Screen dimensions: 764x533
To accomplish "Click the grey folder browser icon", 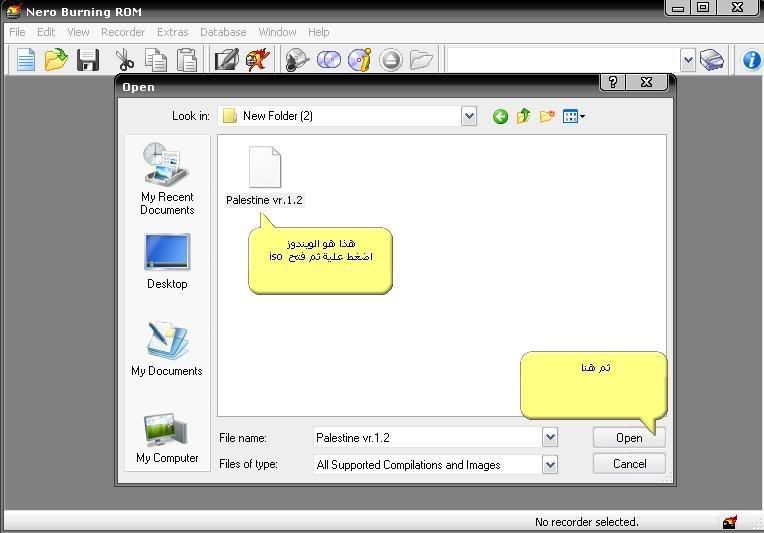I will click(421, 60).
